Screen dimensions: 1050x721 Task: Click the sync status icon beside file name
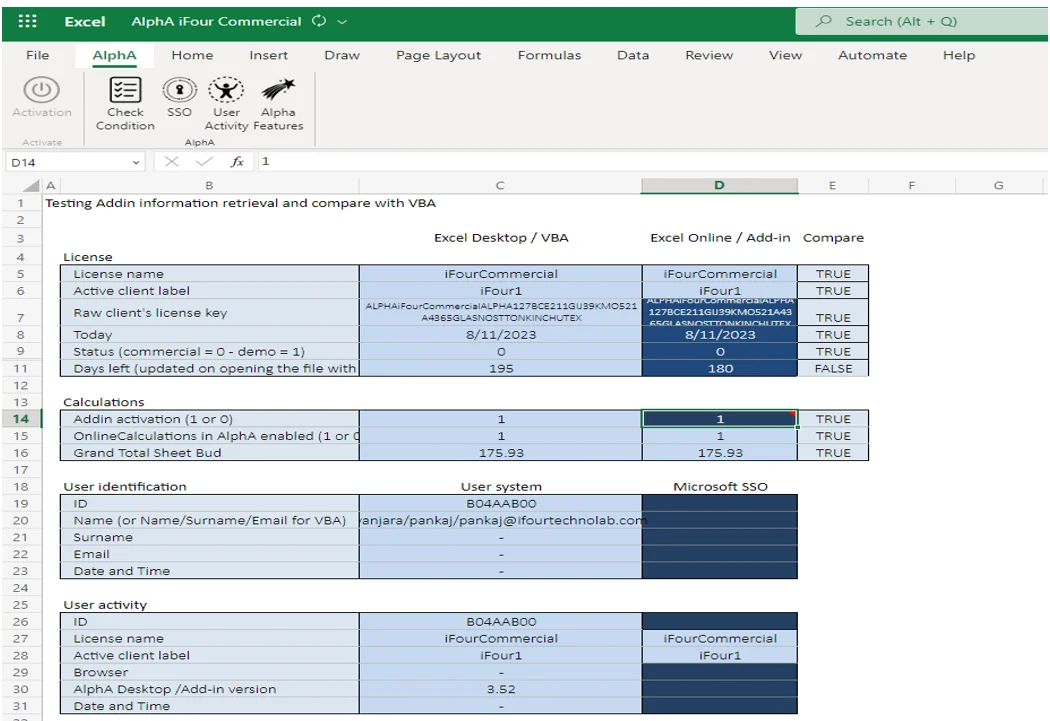319,21
